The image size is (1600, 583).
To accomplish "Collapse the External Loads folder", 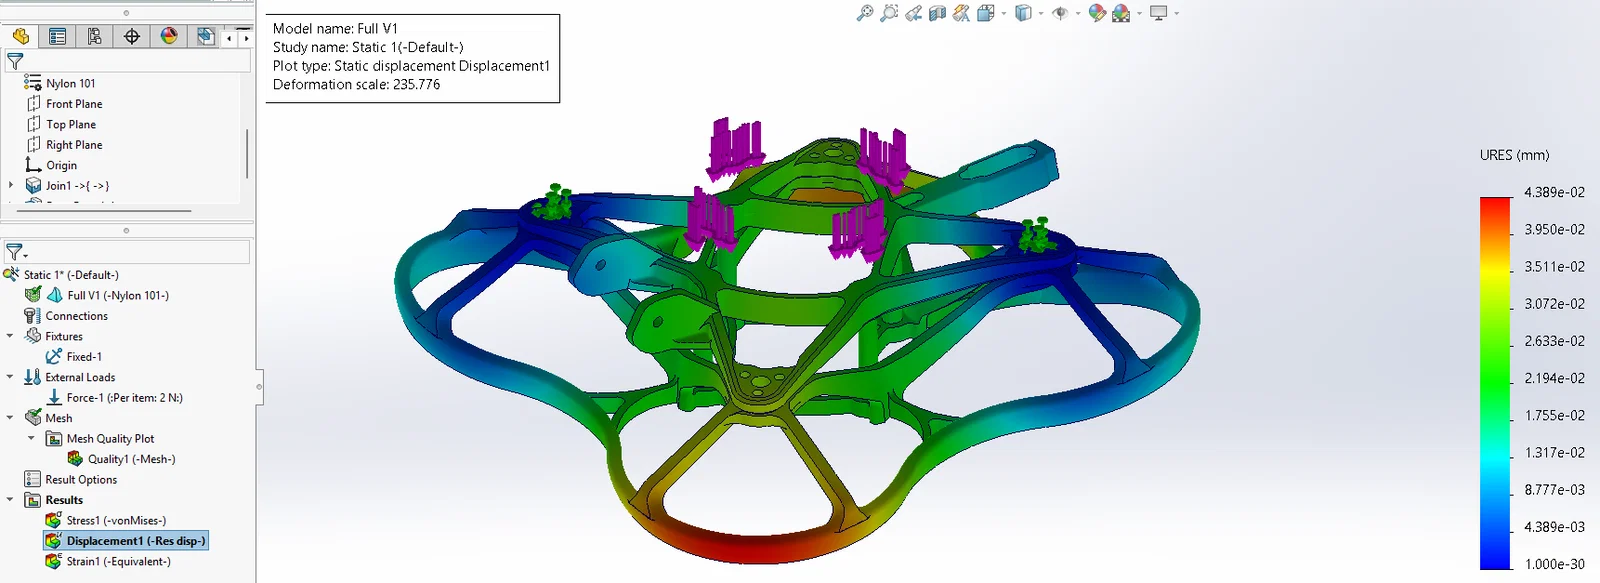I will pyautogui.click(x=10, y=377).
